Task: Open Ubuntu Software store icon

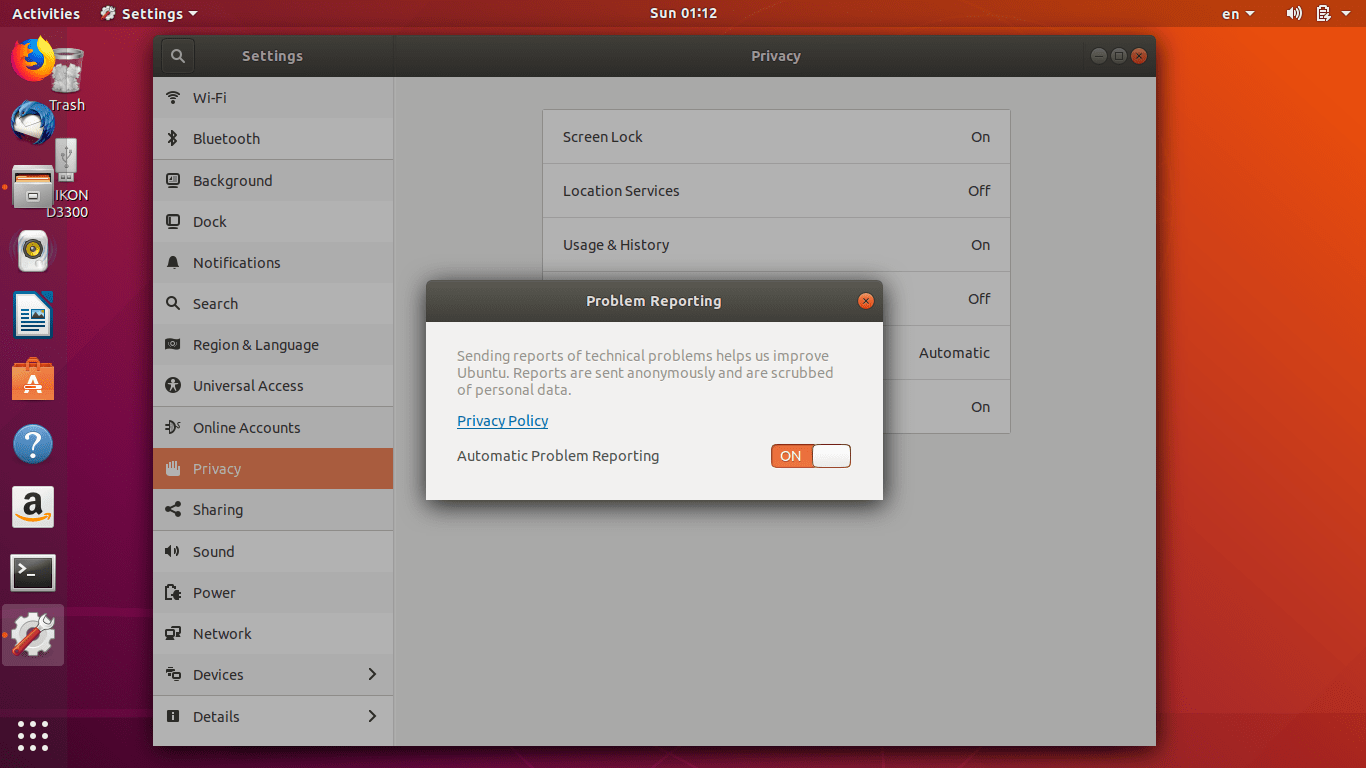Action: tap(32, 380)
